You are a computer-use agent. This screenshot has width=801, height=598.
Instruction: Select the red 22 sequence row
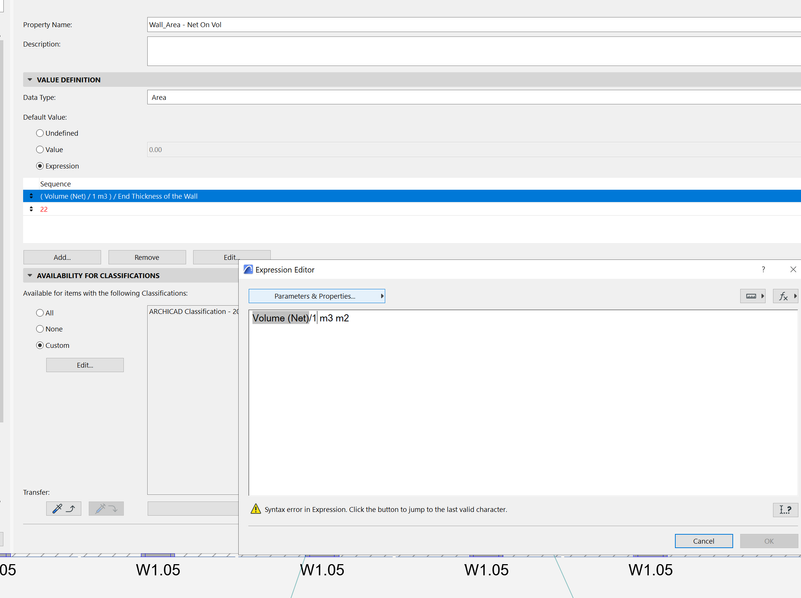(412, 209)
